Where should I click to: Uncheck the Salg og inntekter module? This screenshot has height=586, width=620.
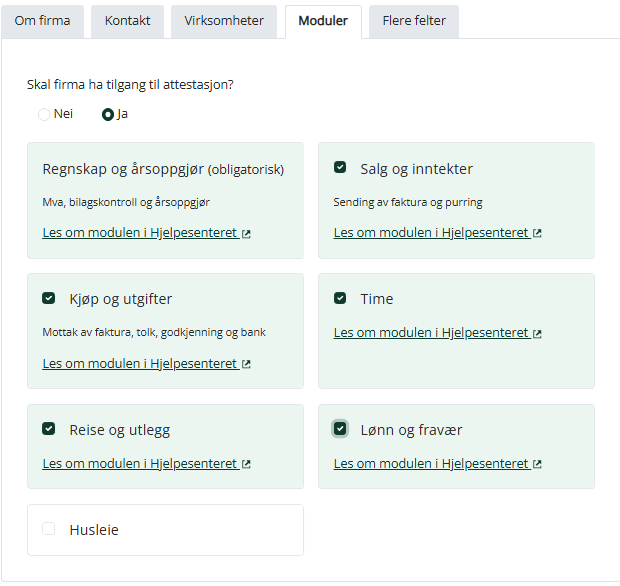(x=340, y=167)
